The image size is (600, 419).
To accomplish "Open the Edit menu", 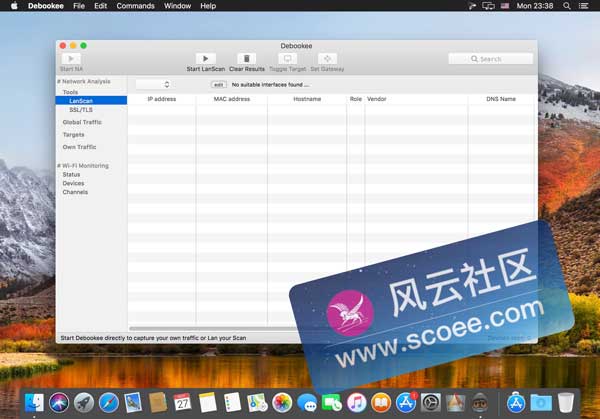I will click(x=101, y=6).
